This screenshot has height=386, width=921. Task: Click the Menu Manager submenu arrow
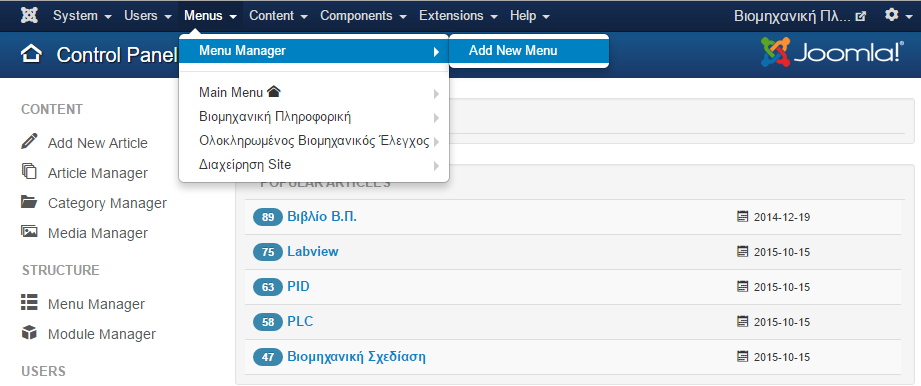[x=436, y=52]
